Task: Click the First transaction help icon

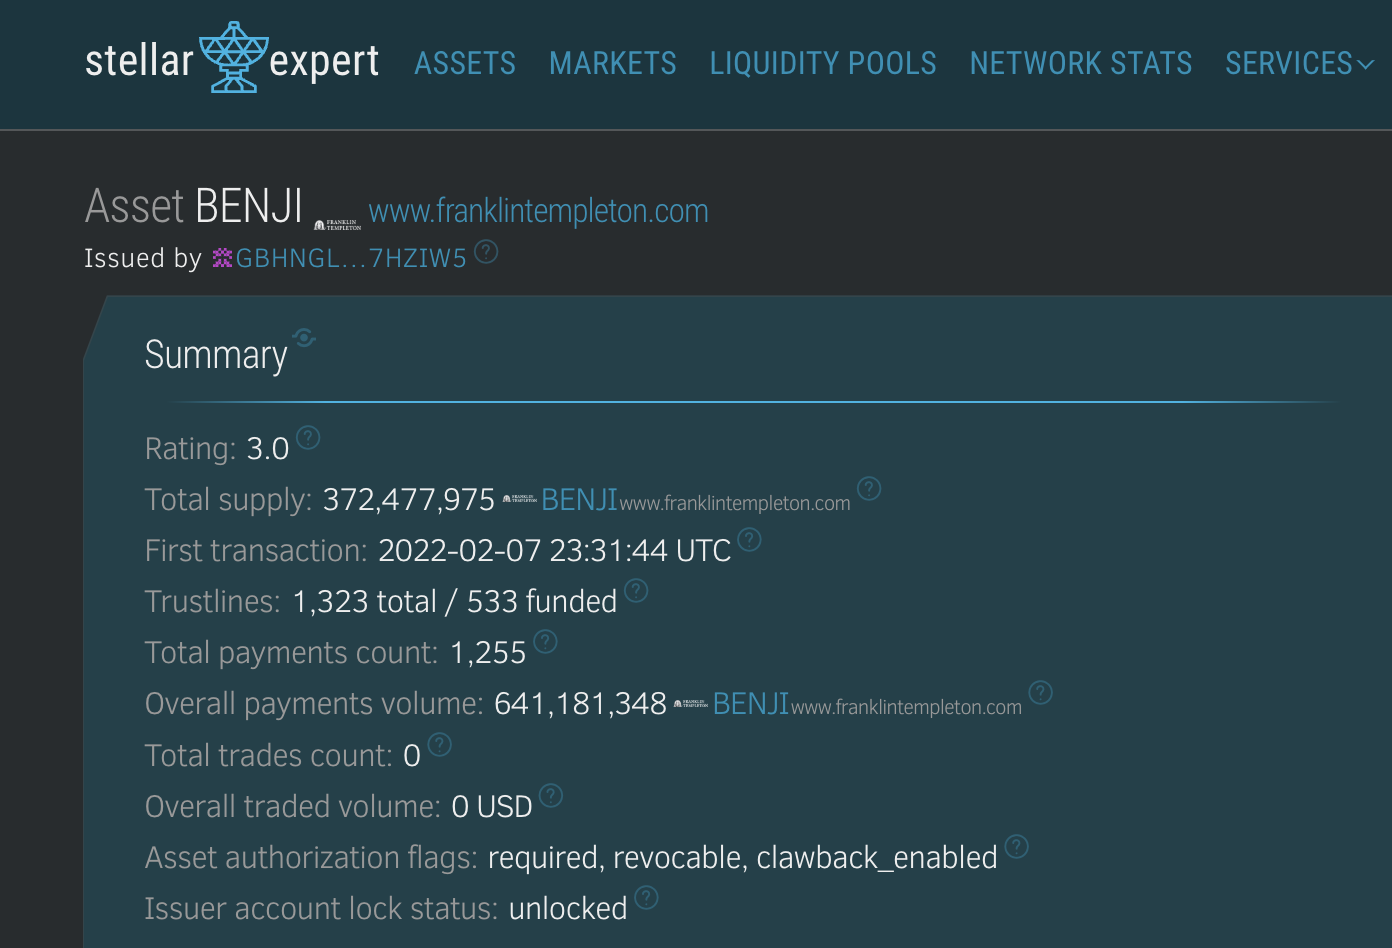Action: 749,538
